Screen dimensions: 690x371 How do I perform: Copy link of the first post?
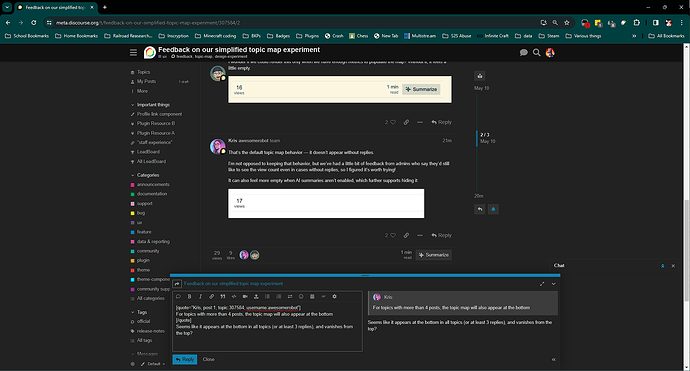coord(406,122)
